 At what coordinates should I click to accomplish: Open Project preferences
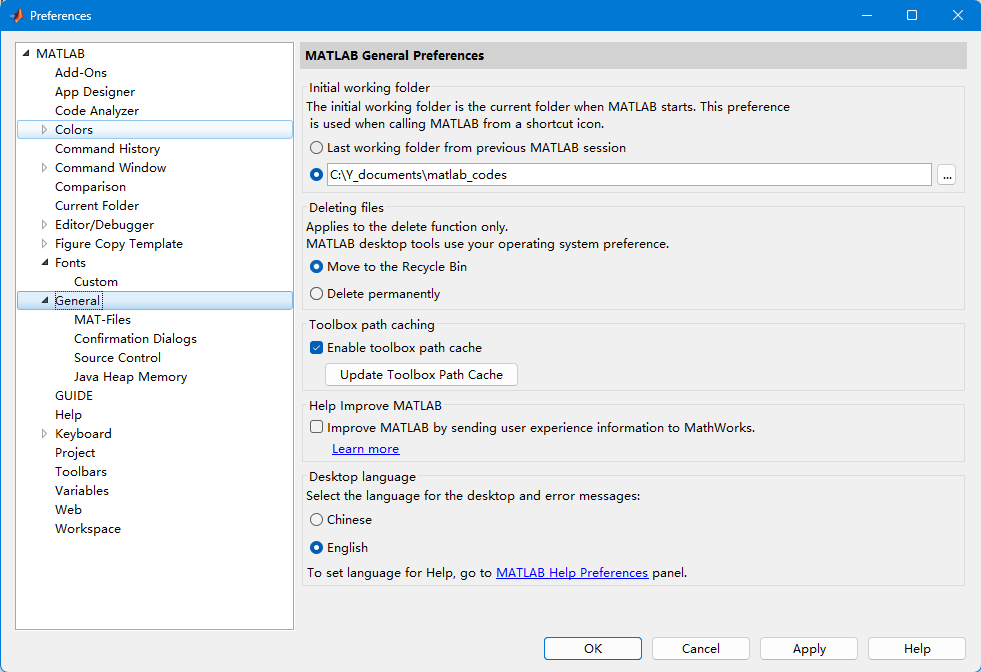[74, 453]
